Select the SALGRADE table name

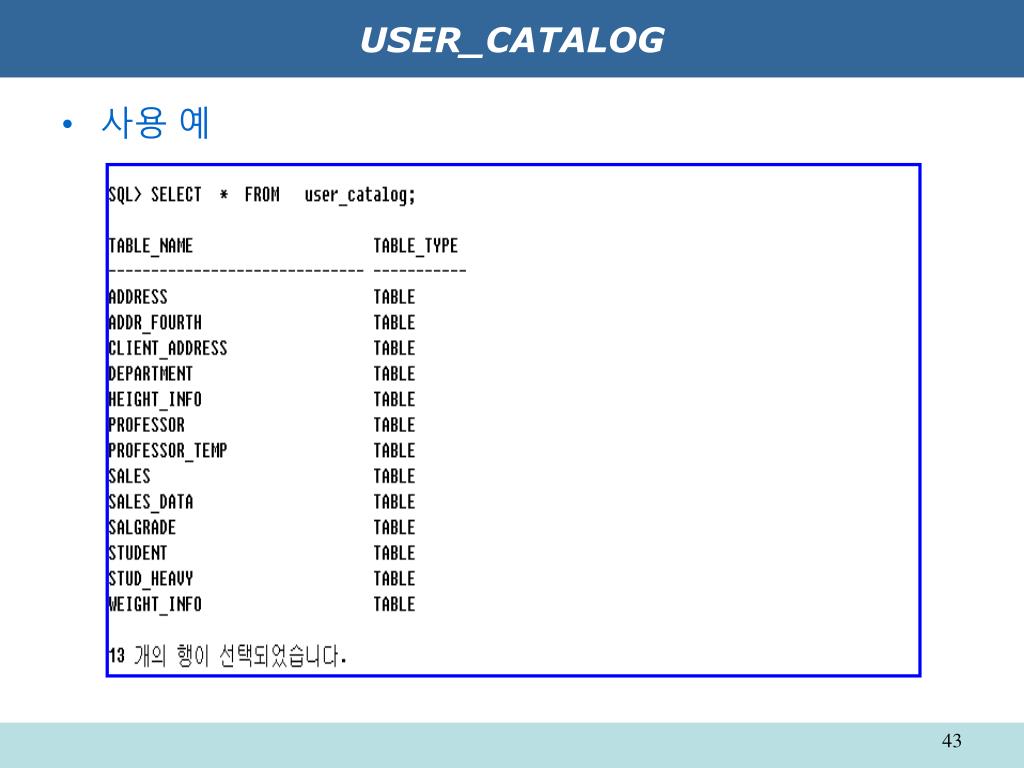(142, 527)
